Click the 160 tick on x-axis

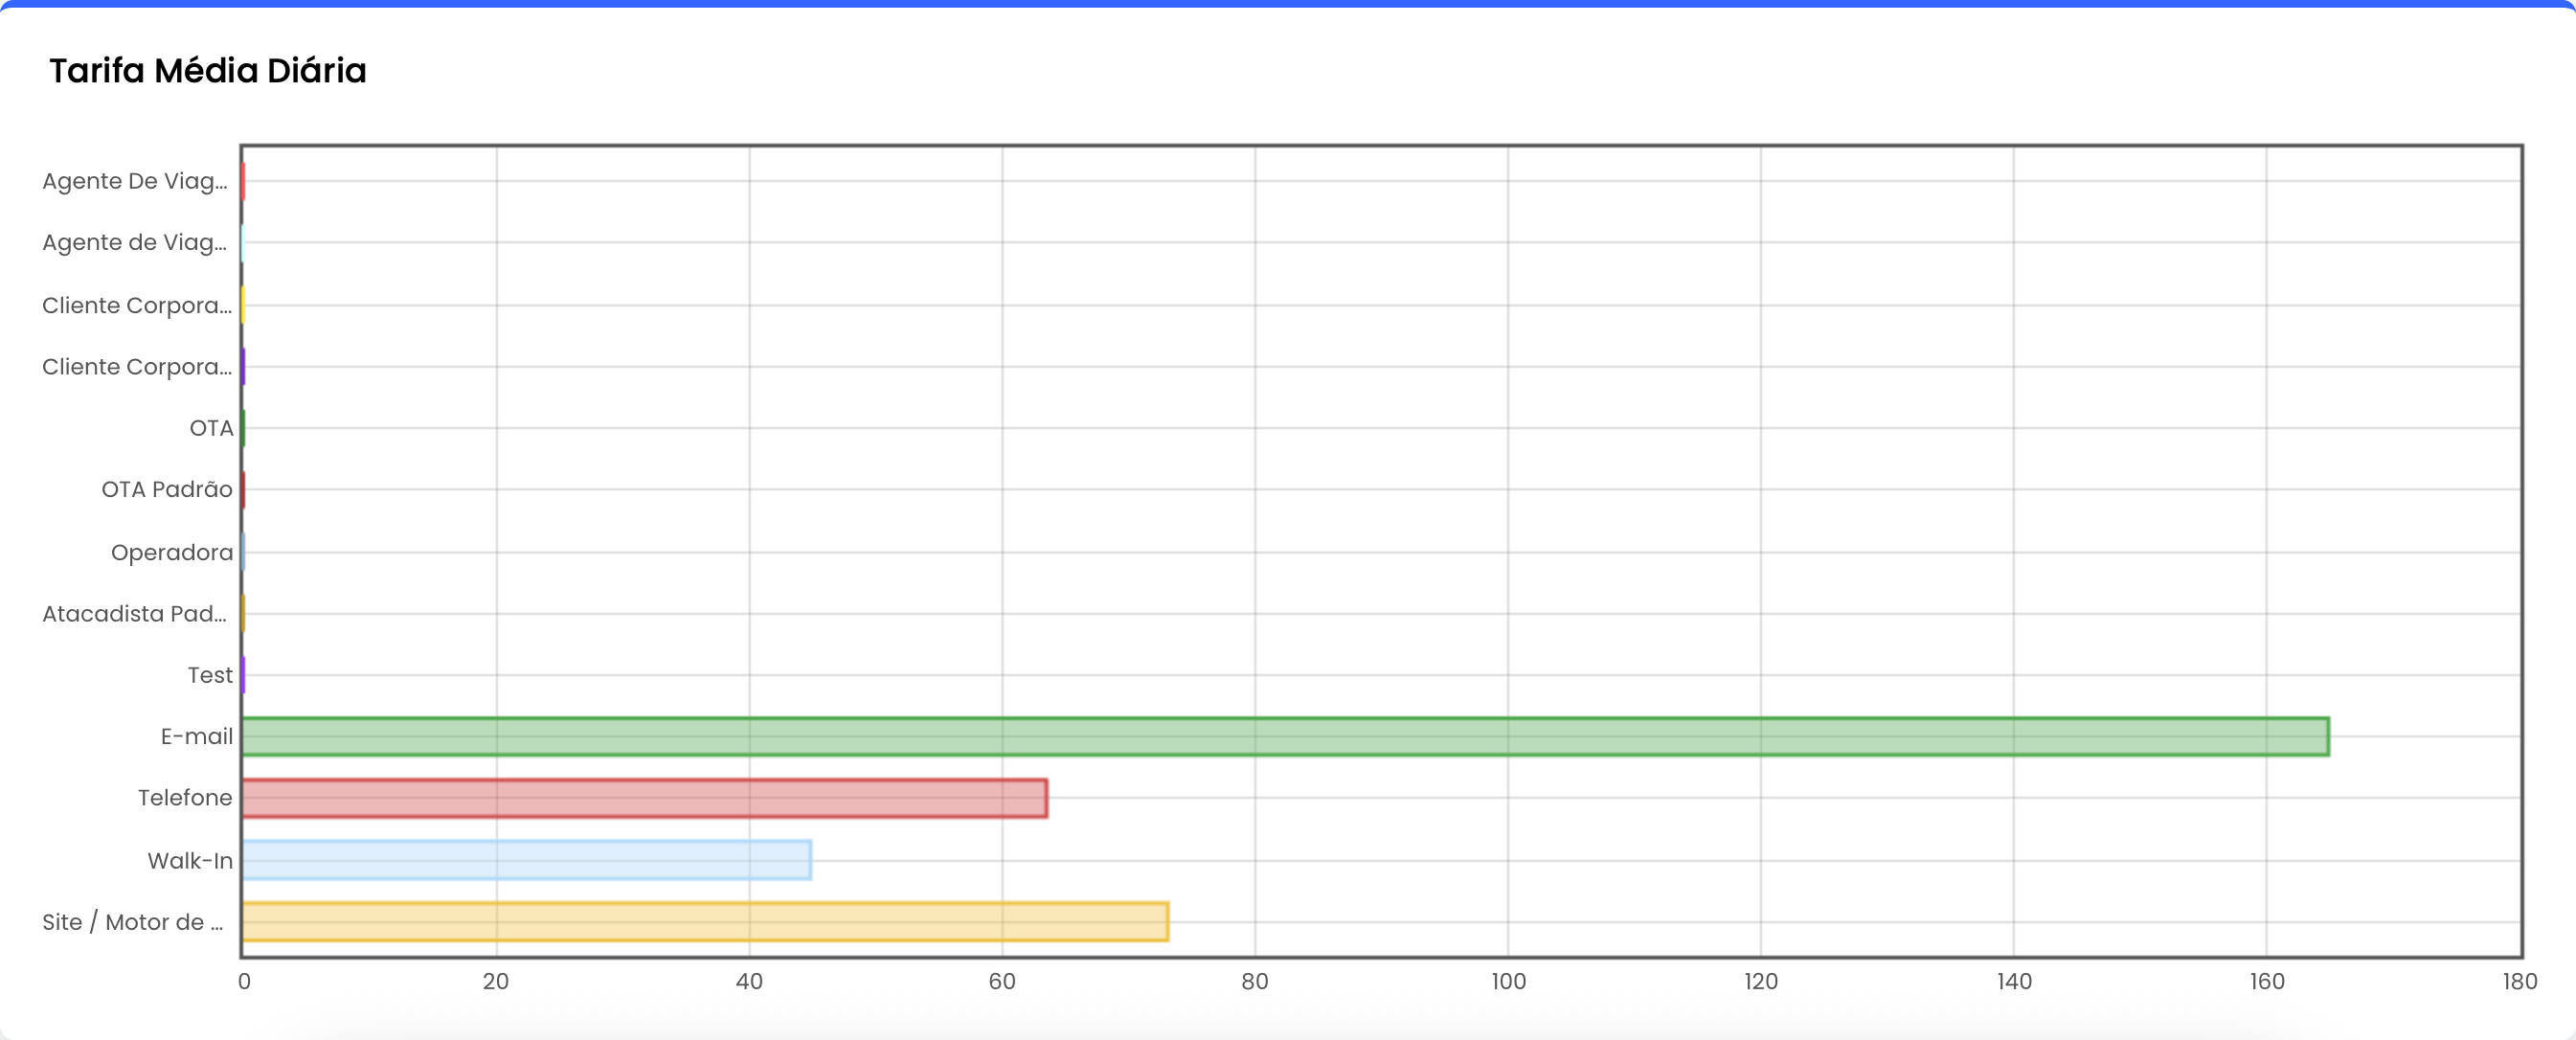pos(2266,981)
